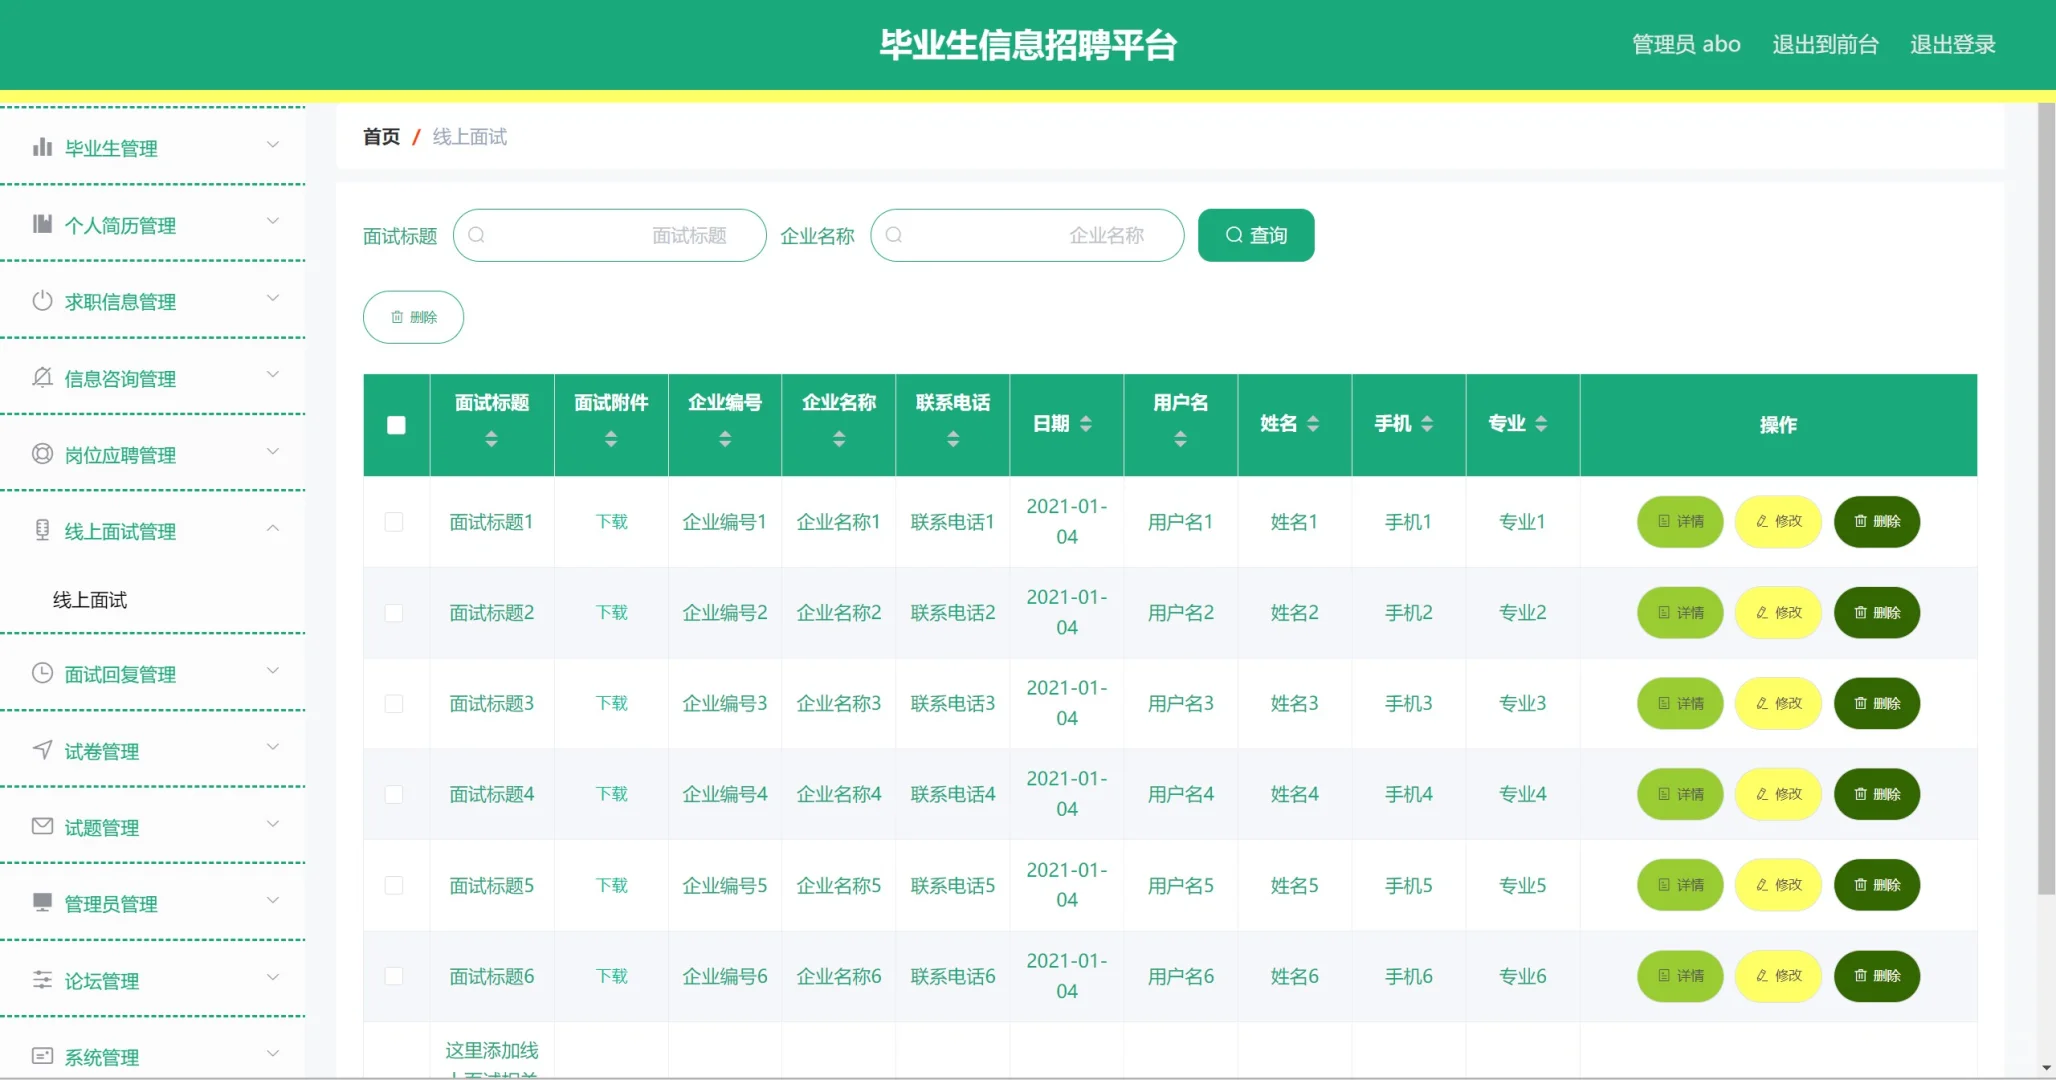Viewport: 2056px width, 1080px height.
Task: Click the 试卷管理 paper-plane icon
Action: (x=42, y=751)
